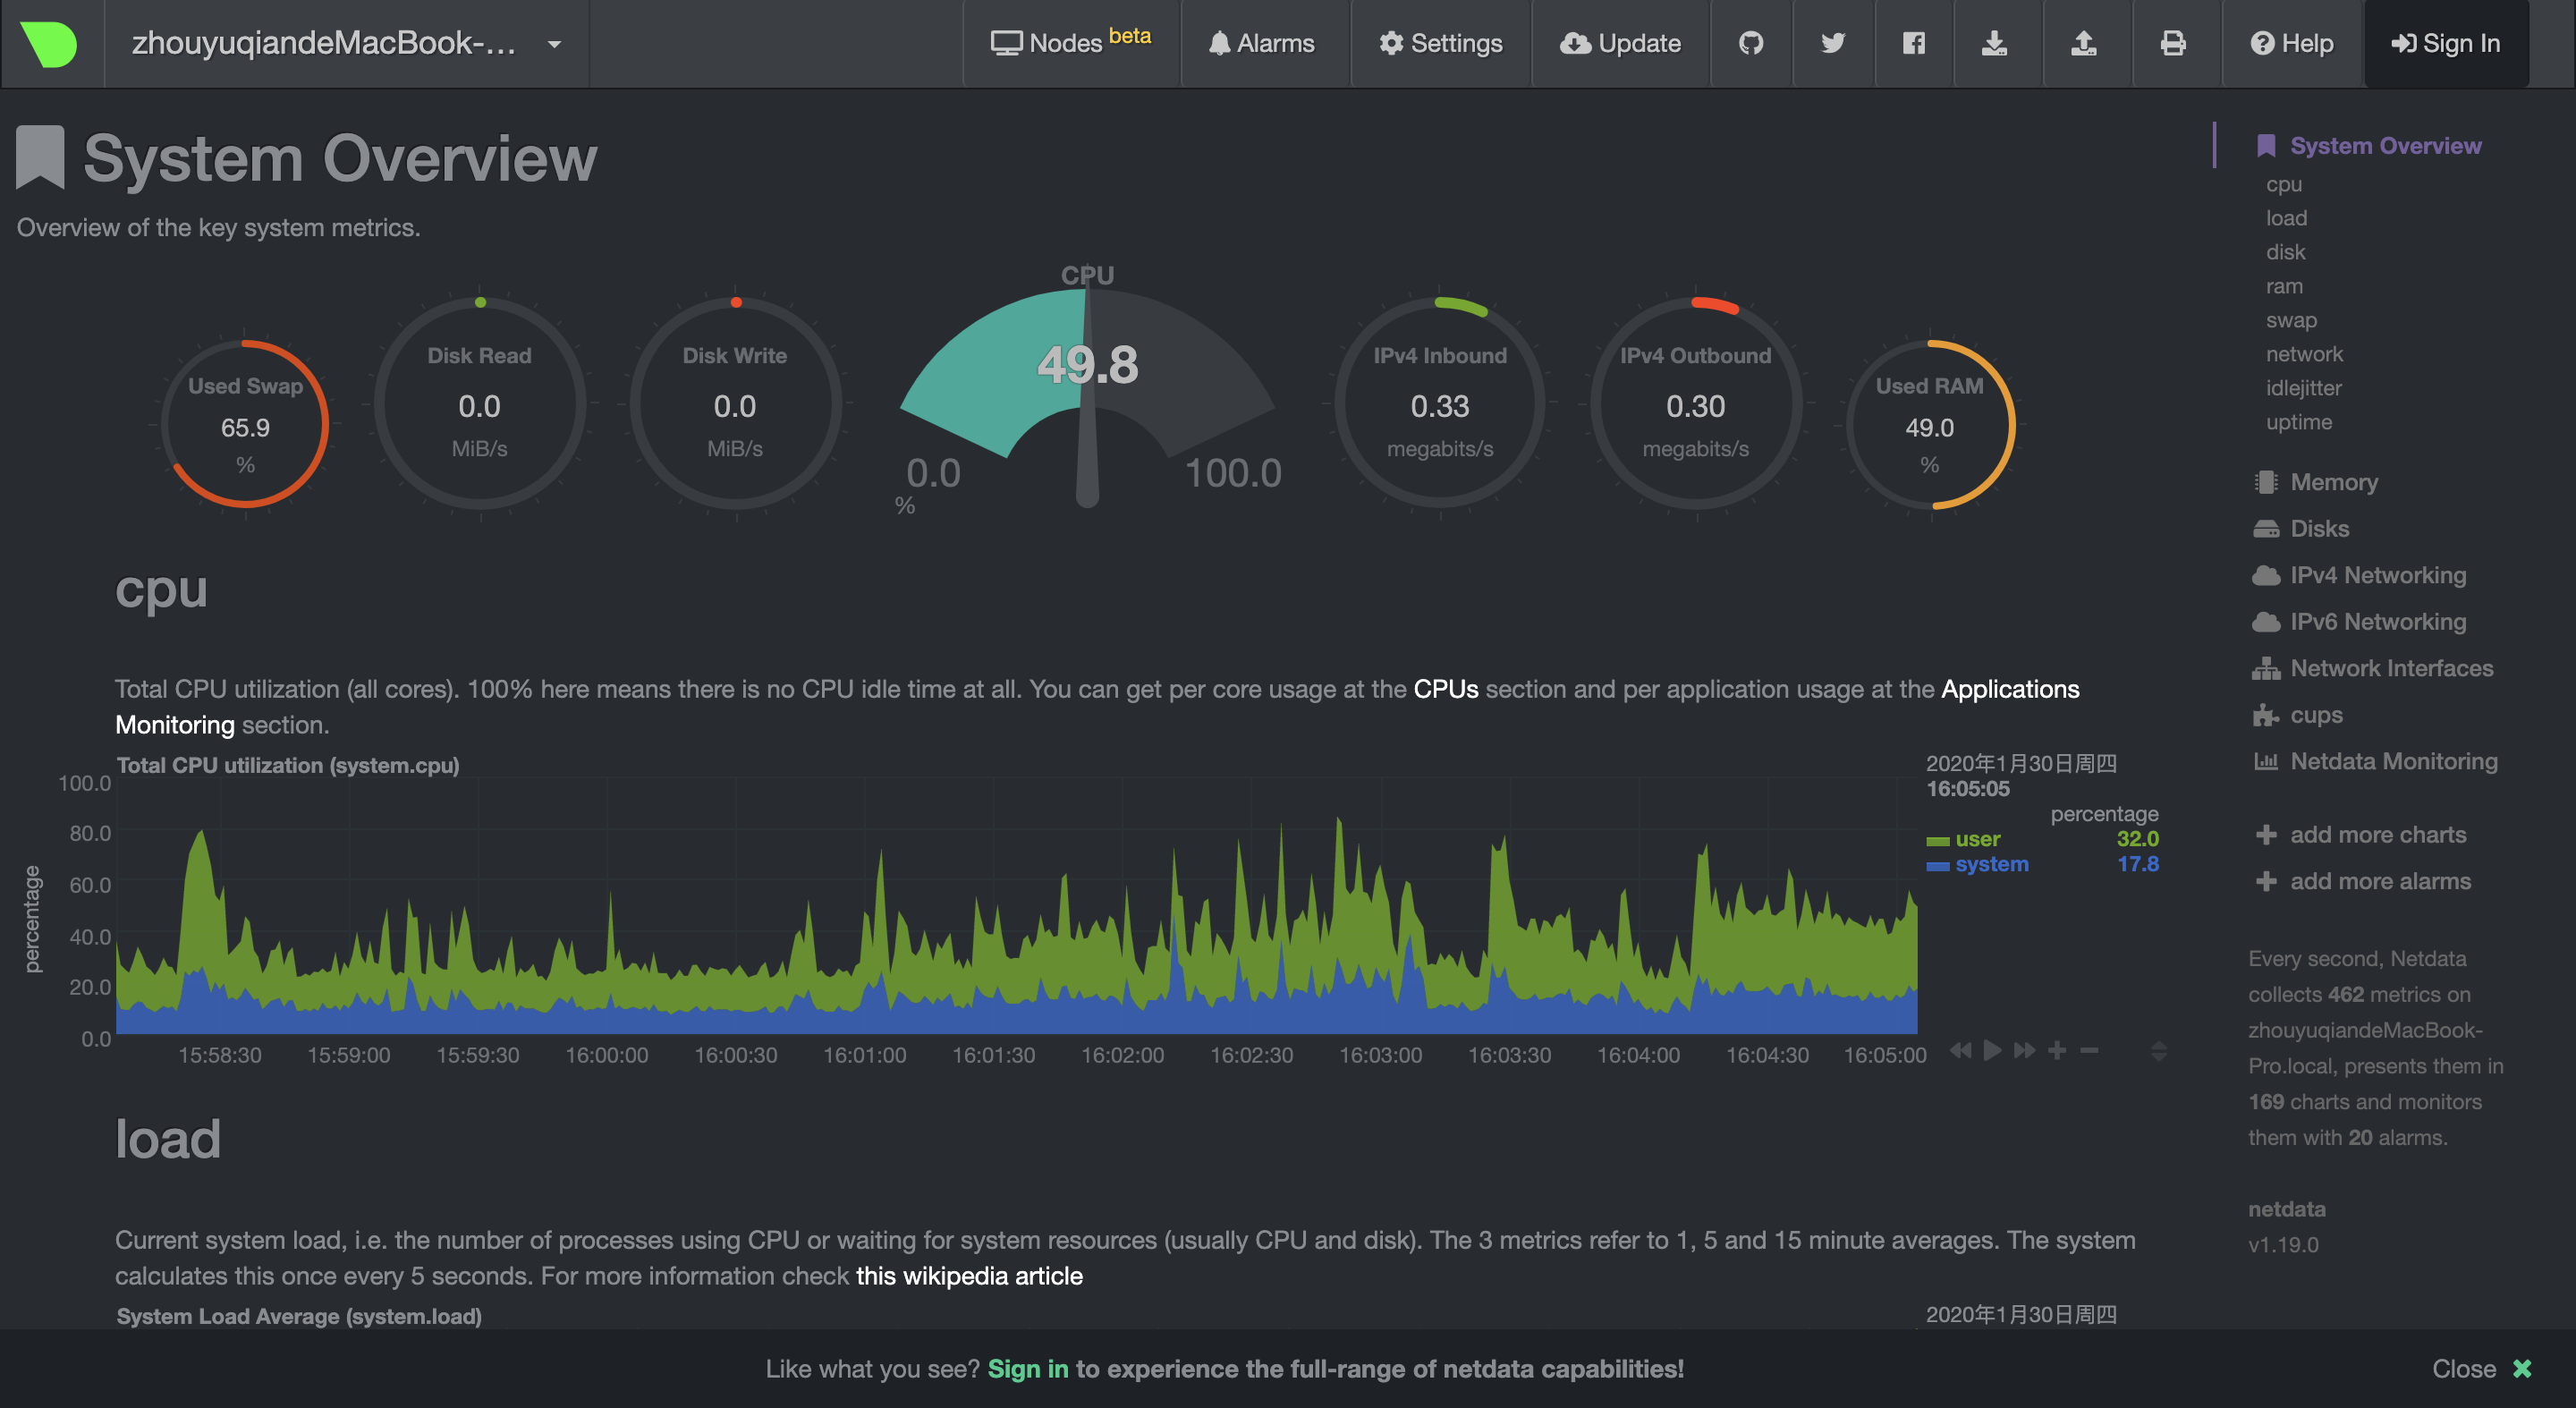Play the CPU chart
The image size is (2576, 1408).
click(x=1992, y=1050)
